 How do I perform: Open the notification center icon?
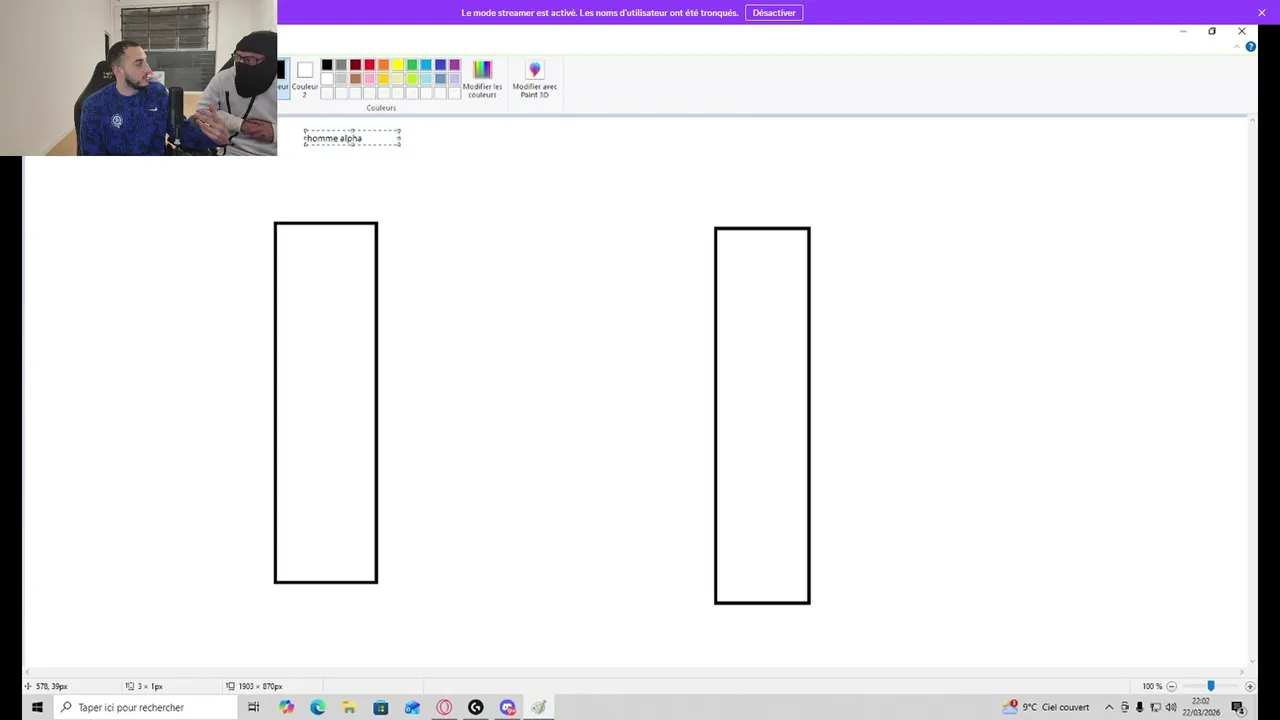[1238, 707]
